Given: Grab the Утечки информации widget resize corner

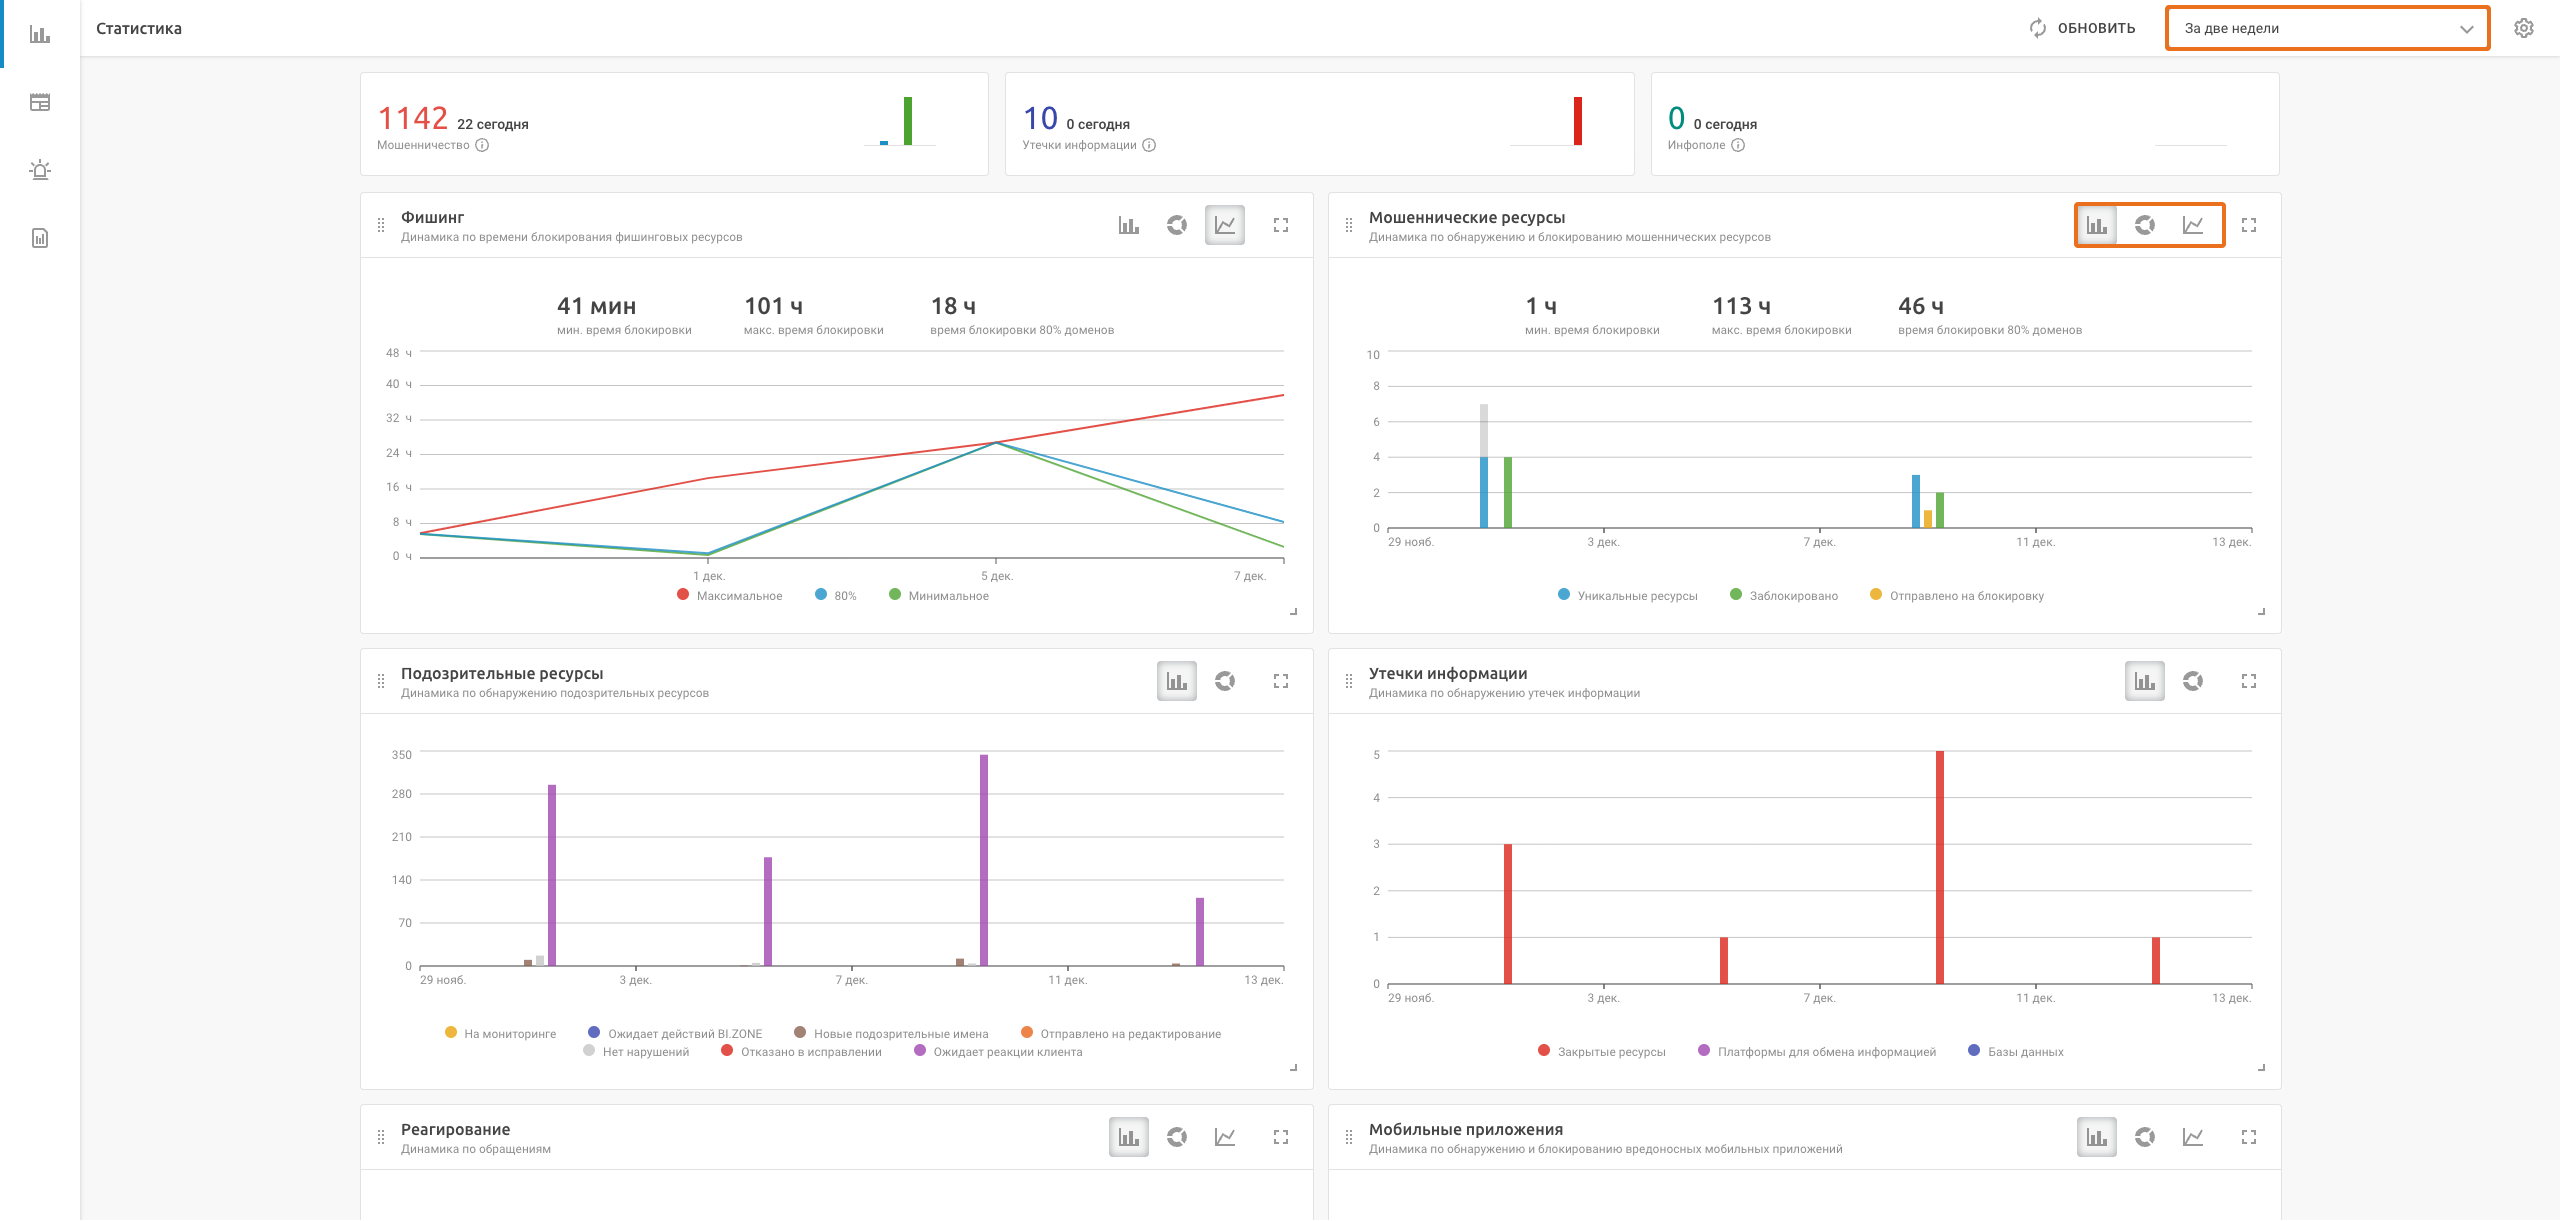Looking at the screenshot, I should pyautogui.click(x=2262, y=1067).
